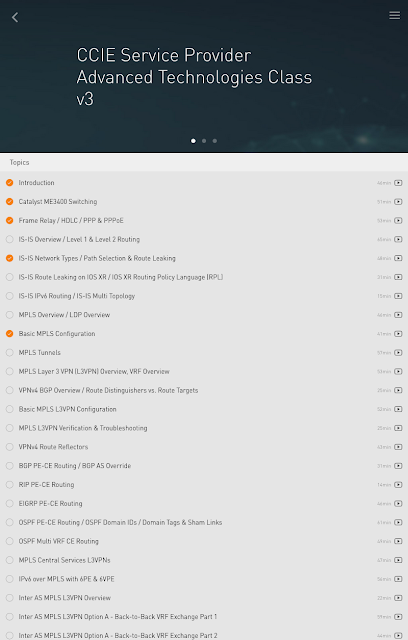Play OSPF PE-CE Routing video icon

click(x=398, y=522)
